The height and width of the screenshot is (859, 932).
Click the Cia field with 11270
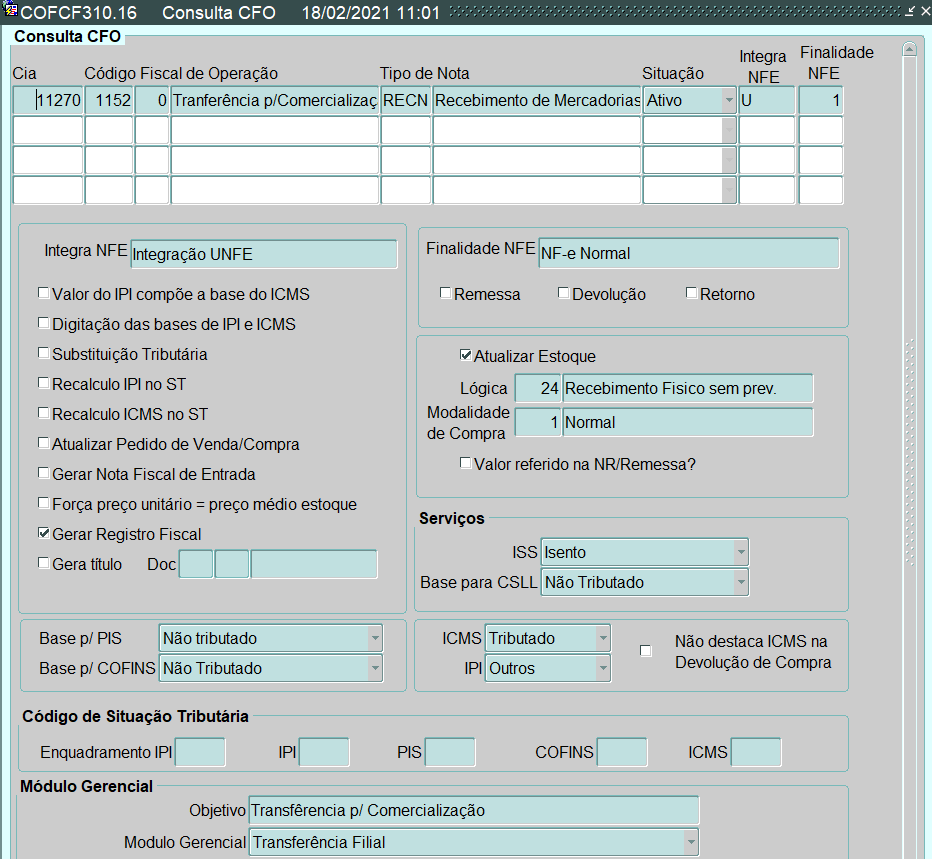point(48,100)
